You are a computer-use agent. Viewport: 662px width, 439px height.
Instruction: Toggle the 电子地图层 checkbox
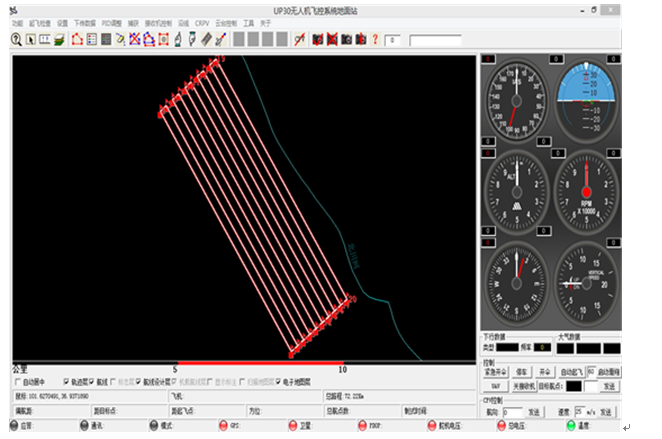tap(278, 382)
